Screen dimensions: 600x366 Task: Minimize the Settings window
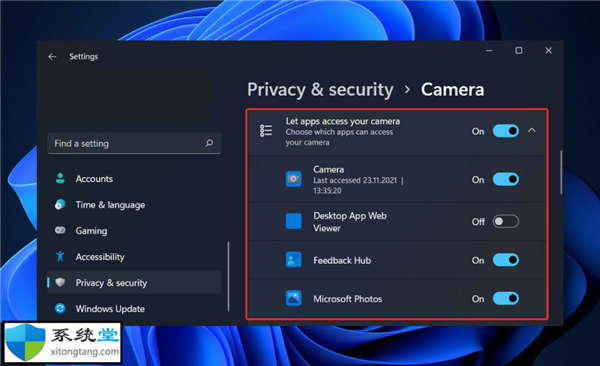tap(489, 51)
